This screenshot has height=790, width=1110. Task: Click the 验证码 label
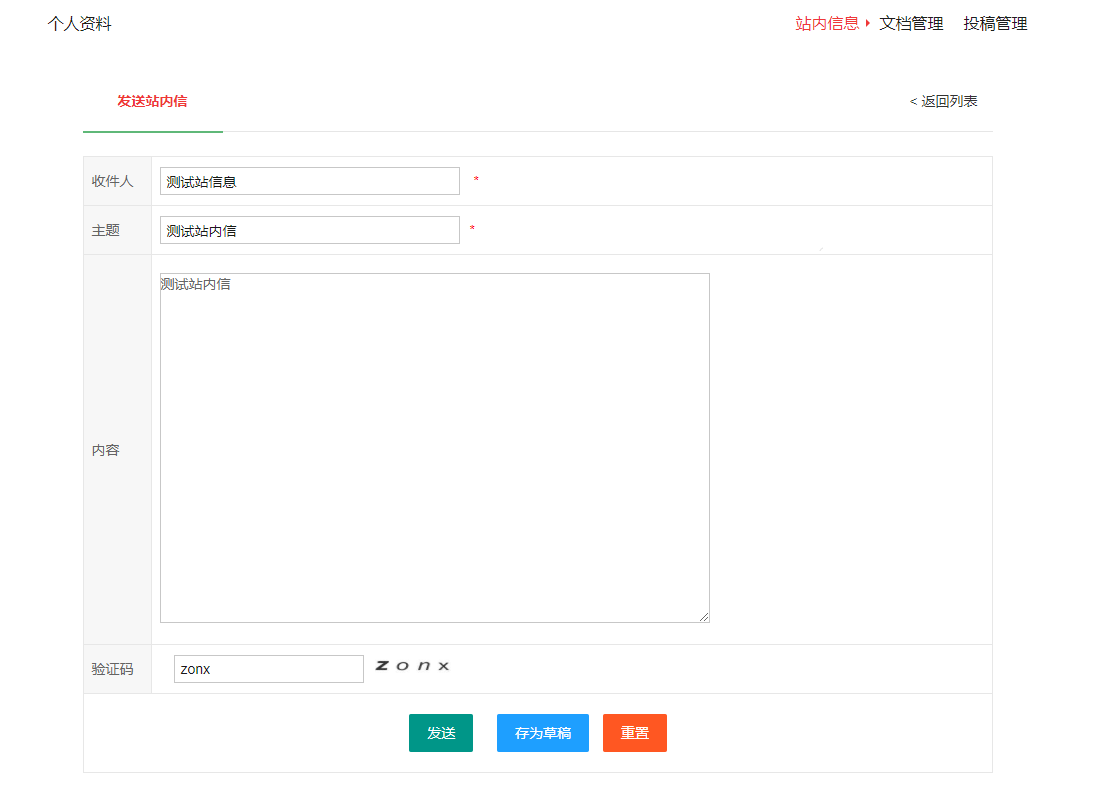point(113,669)
